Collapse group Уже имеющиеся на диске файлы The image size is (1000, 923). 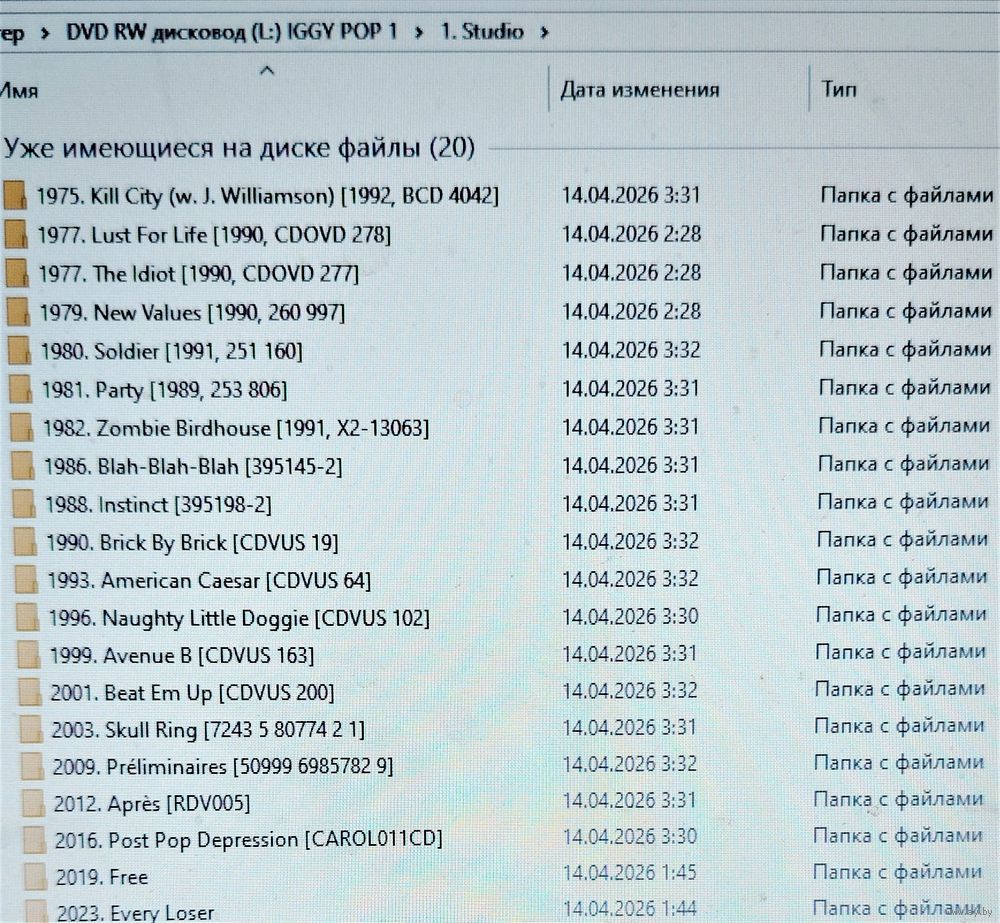[238, 148]
